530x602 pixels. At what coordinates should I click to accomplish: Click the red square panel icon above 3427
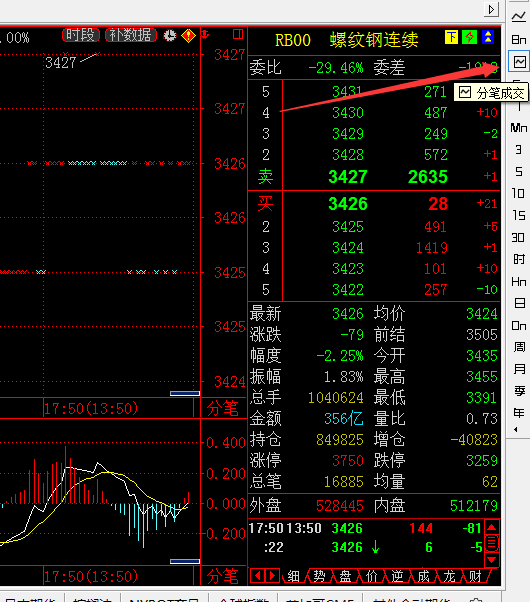238,34
